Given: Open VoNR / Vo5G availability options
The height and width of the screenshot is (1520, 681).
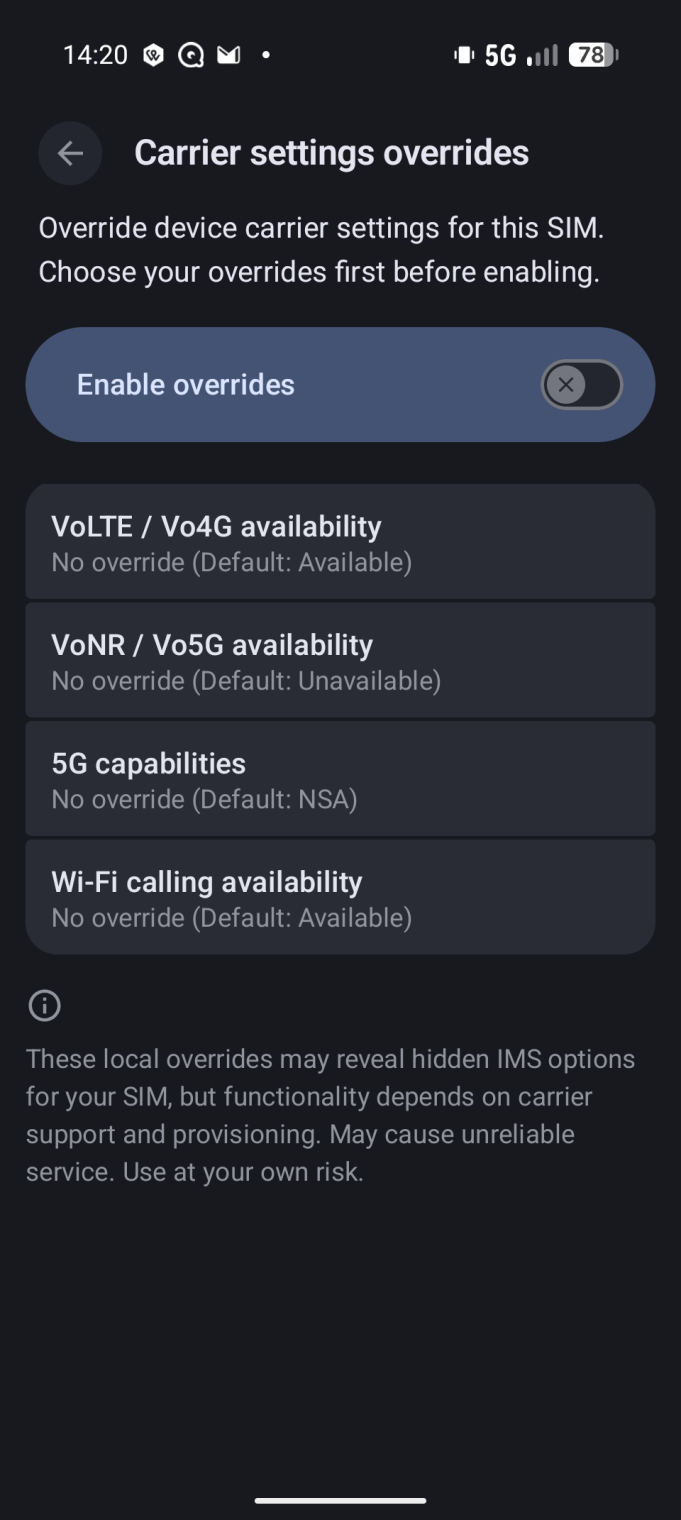Looking at the screenshot, I should (x=340, y=660).
